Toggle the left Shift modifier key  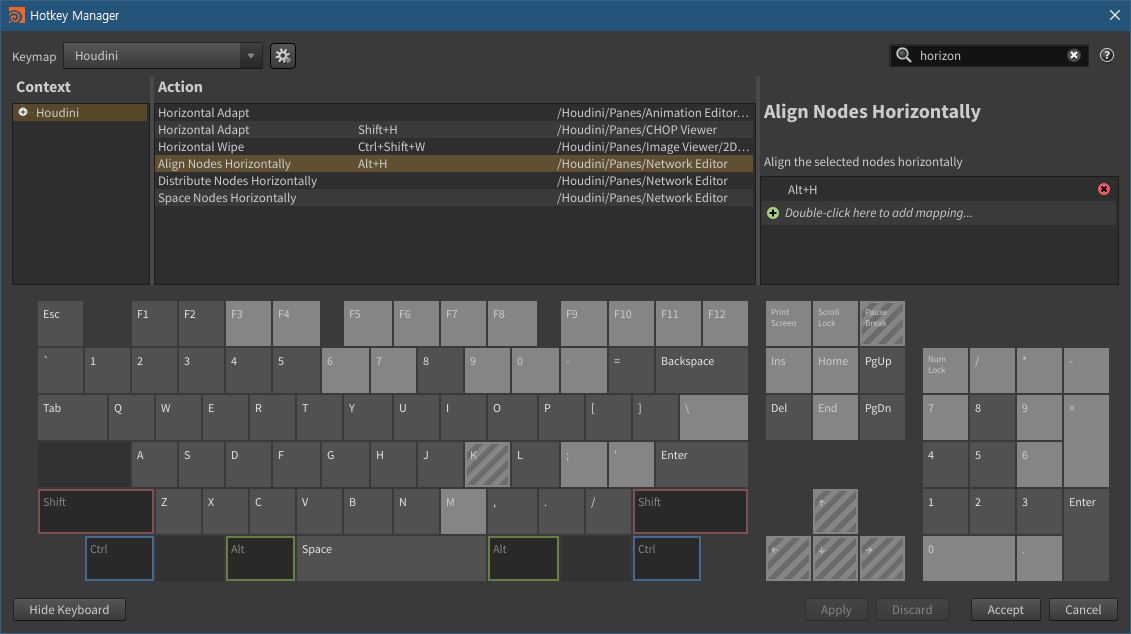pyautogui.click(x=96, y=511)
